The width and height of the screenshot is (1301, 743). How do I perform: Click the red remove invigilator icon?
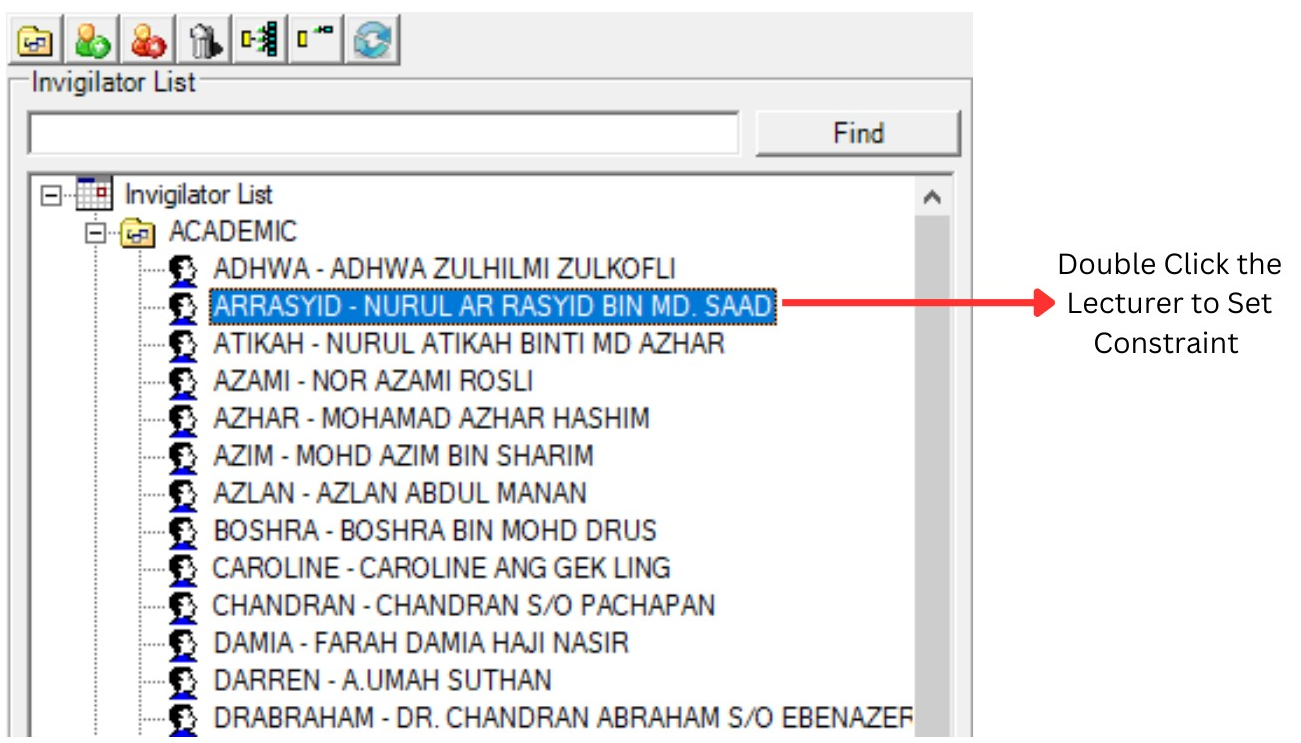click(149, 41)
